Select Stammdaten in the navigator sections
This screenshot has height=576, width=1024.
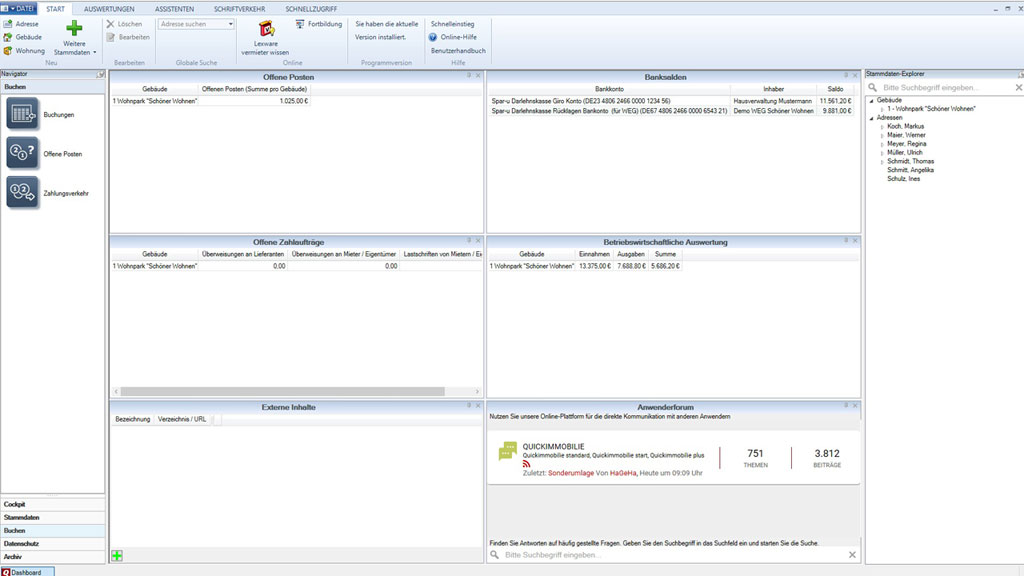tap(22, 517)
